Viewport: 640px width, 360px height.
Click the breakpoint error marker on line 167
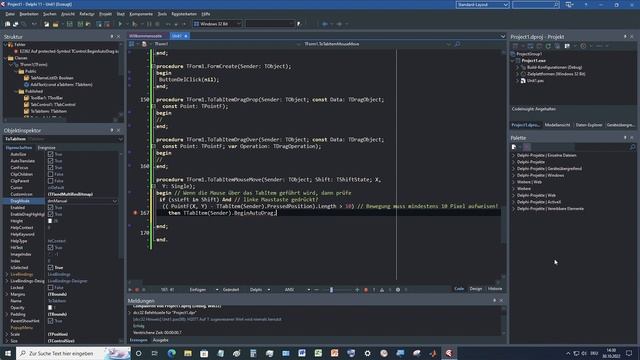pos(135,213)
